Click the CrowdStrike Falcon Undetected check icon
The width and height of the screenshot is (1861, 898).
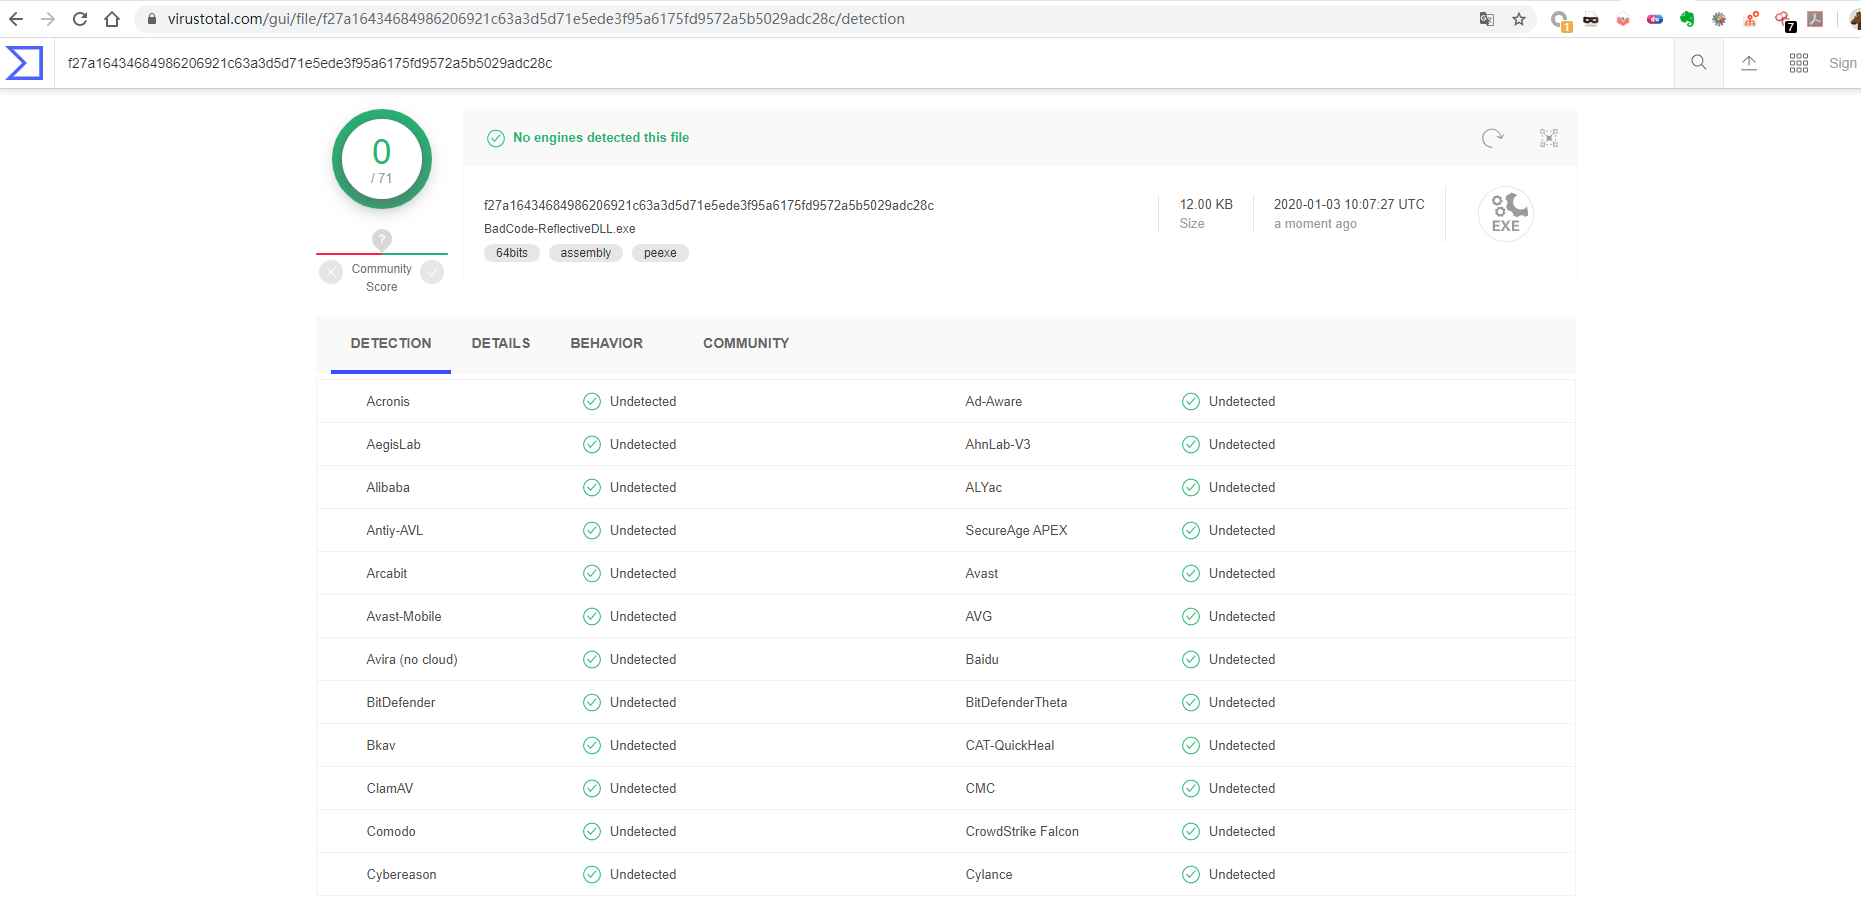pyautogui.click(x=1191, y=831)
